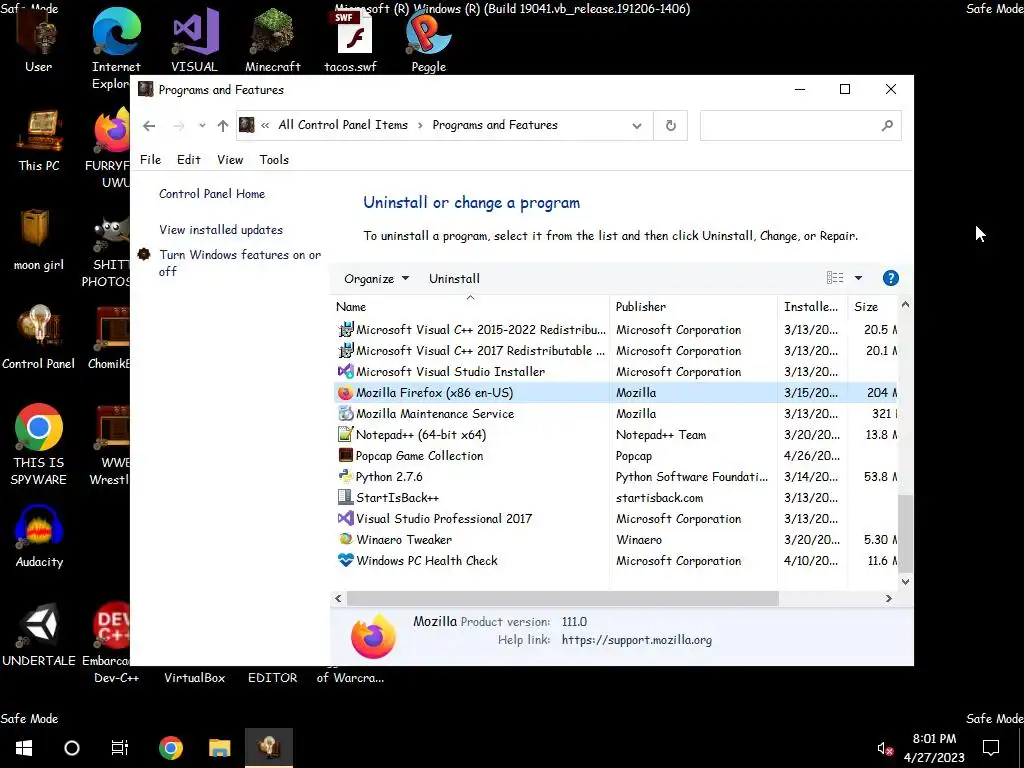Select Mozilla Maintenance Service row

616,413
